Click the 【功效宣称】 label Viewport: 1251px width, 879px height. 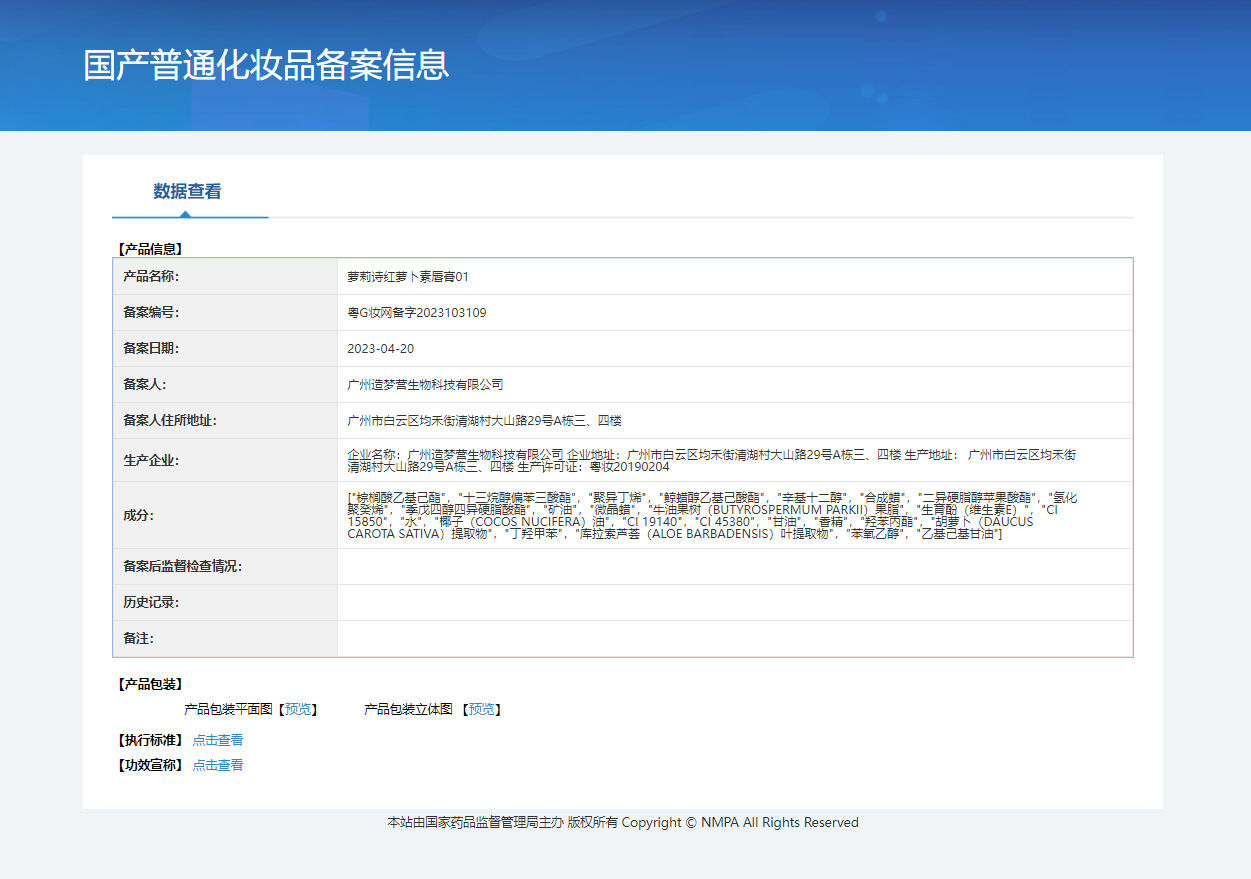pyautogui.click(x=150, y=765)
